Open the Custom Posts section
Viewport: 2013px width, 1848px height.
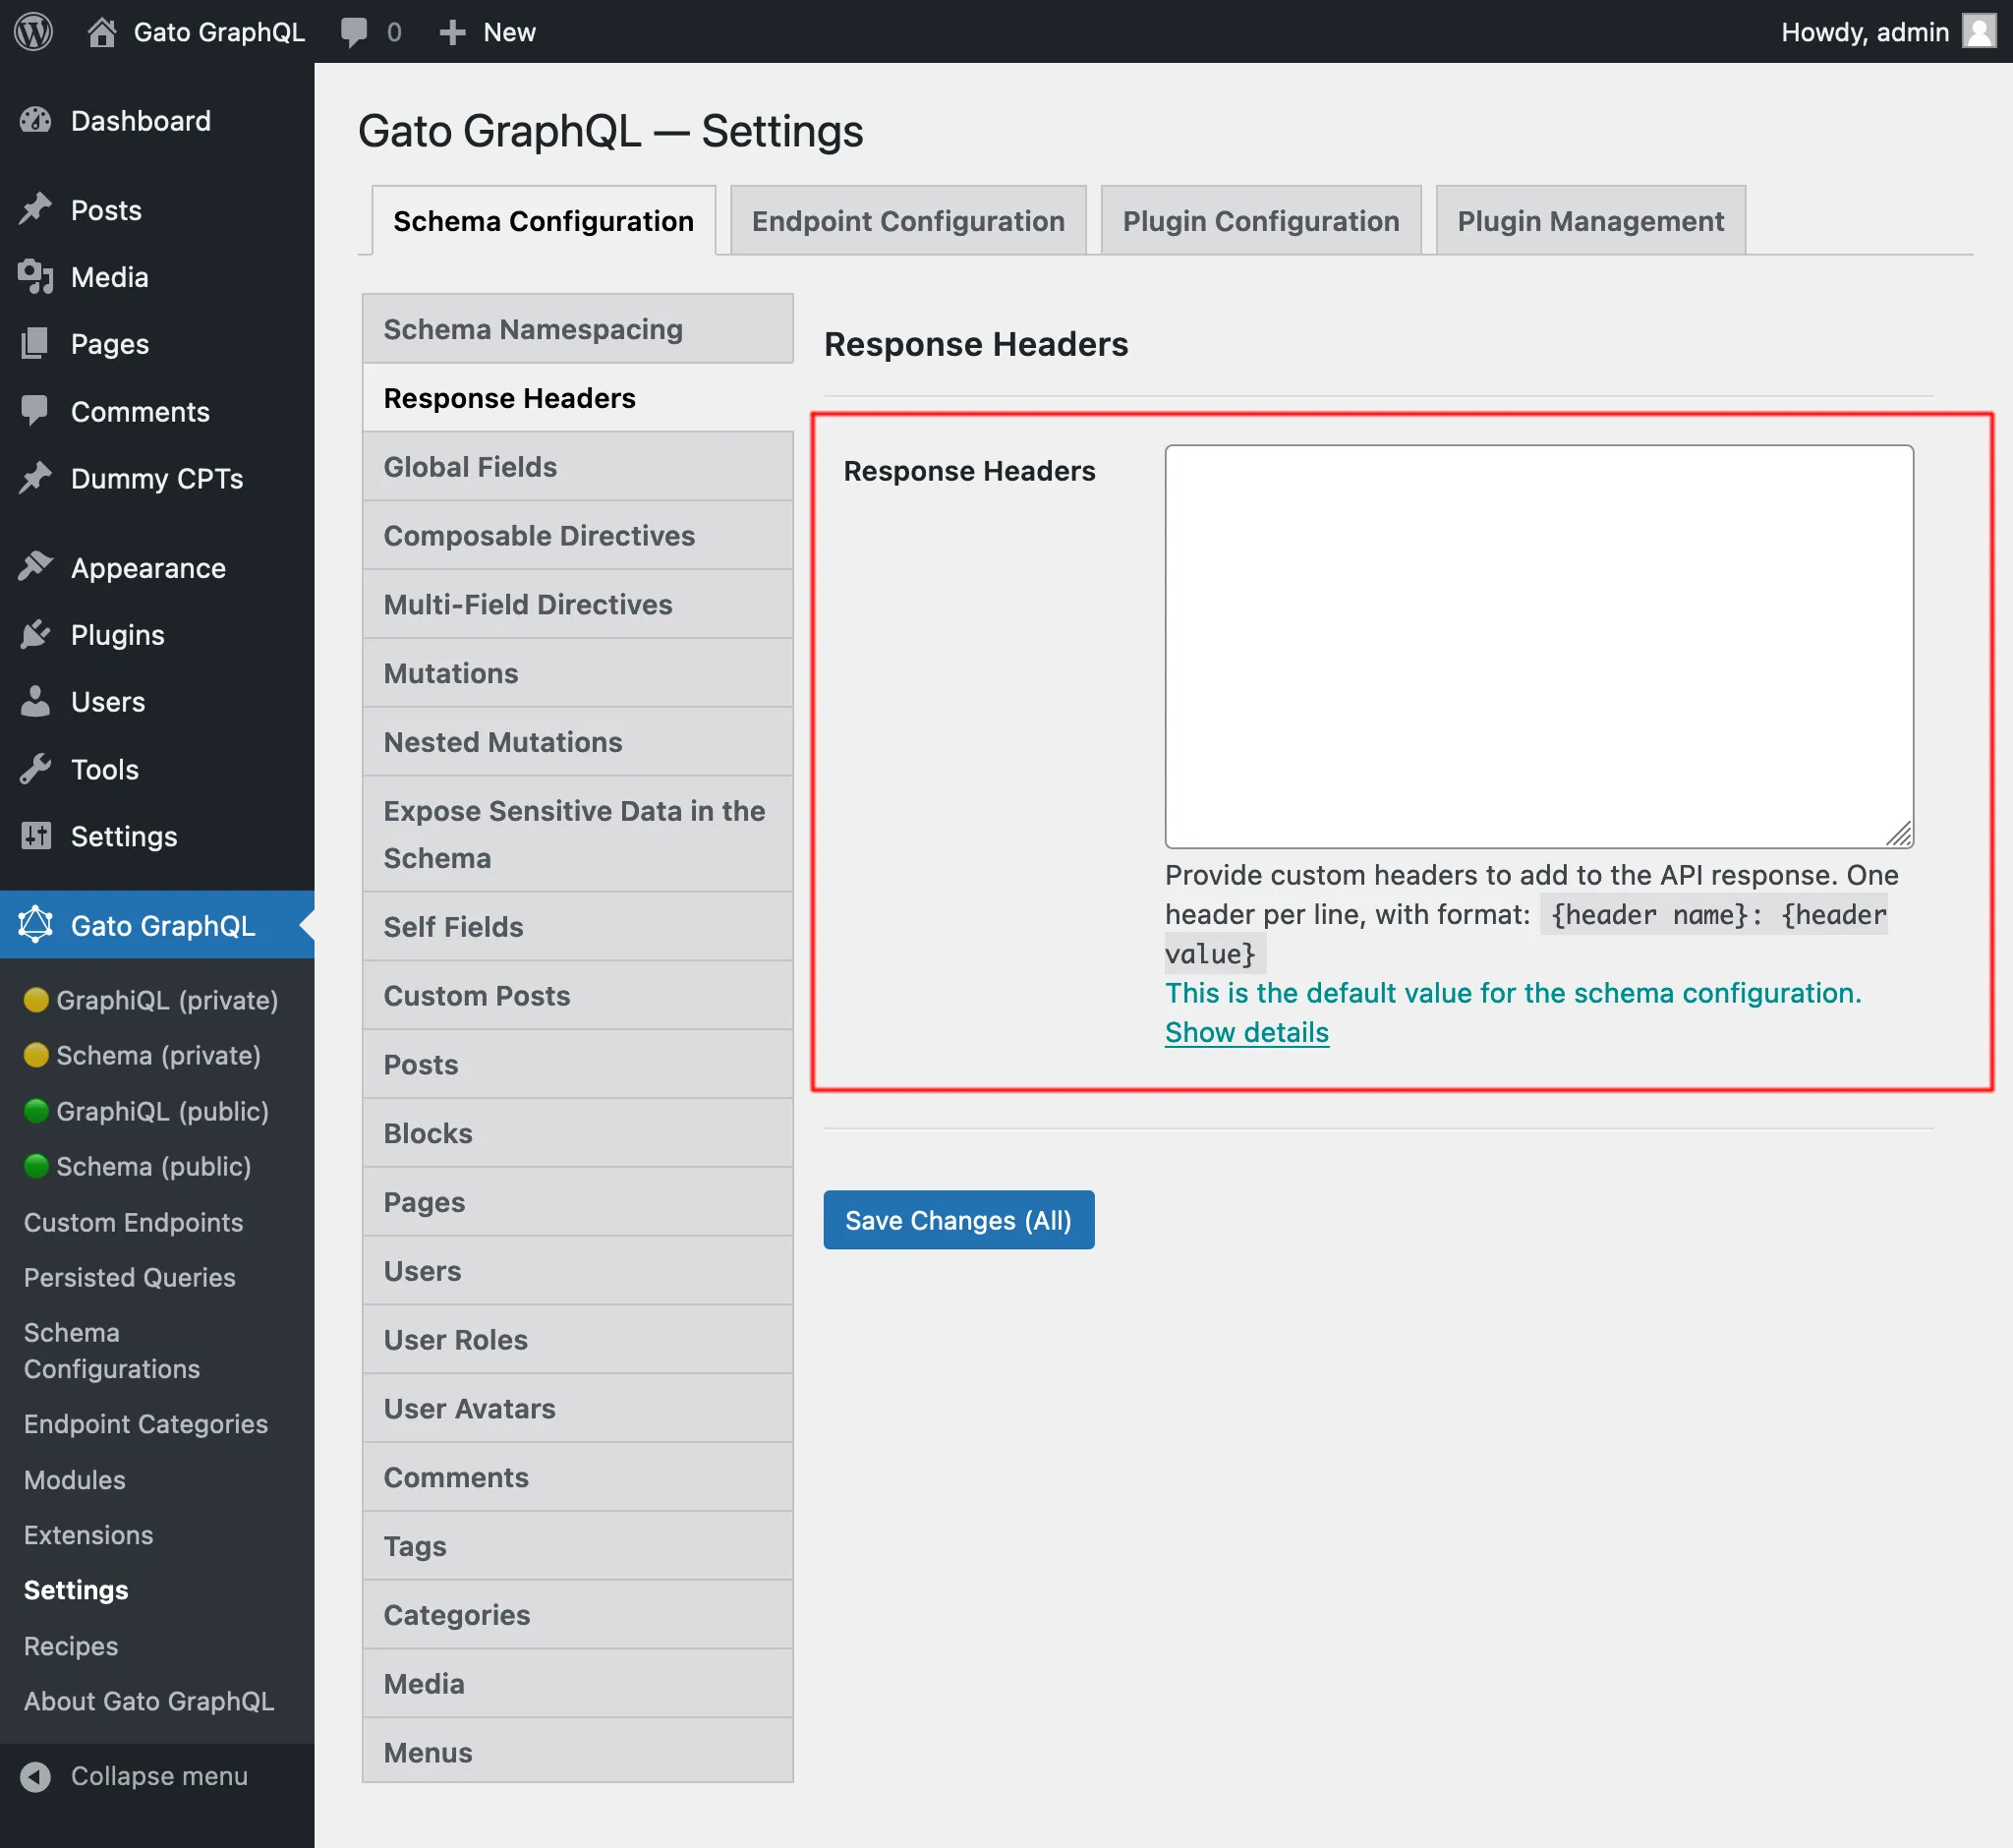tap(578, 996)
